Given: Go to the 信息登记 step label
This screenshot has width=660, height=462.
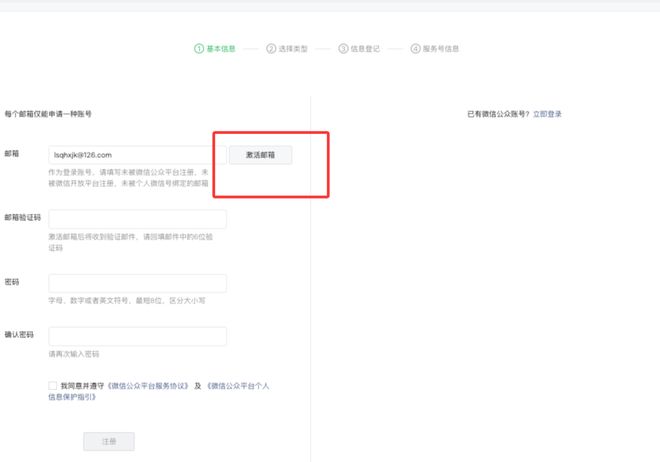Looking at the screenshot, I should point(365,48).
